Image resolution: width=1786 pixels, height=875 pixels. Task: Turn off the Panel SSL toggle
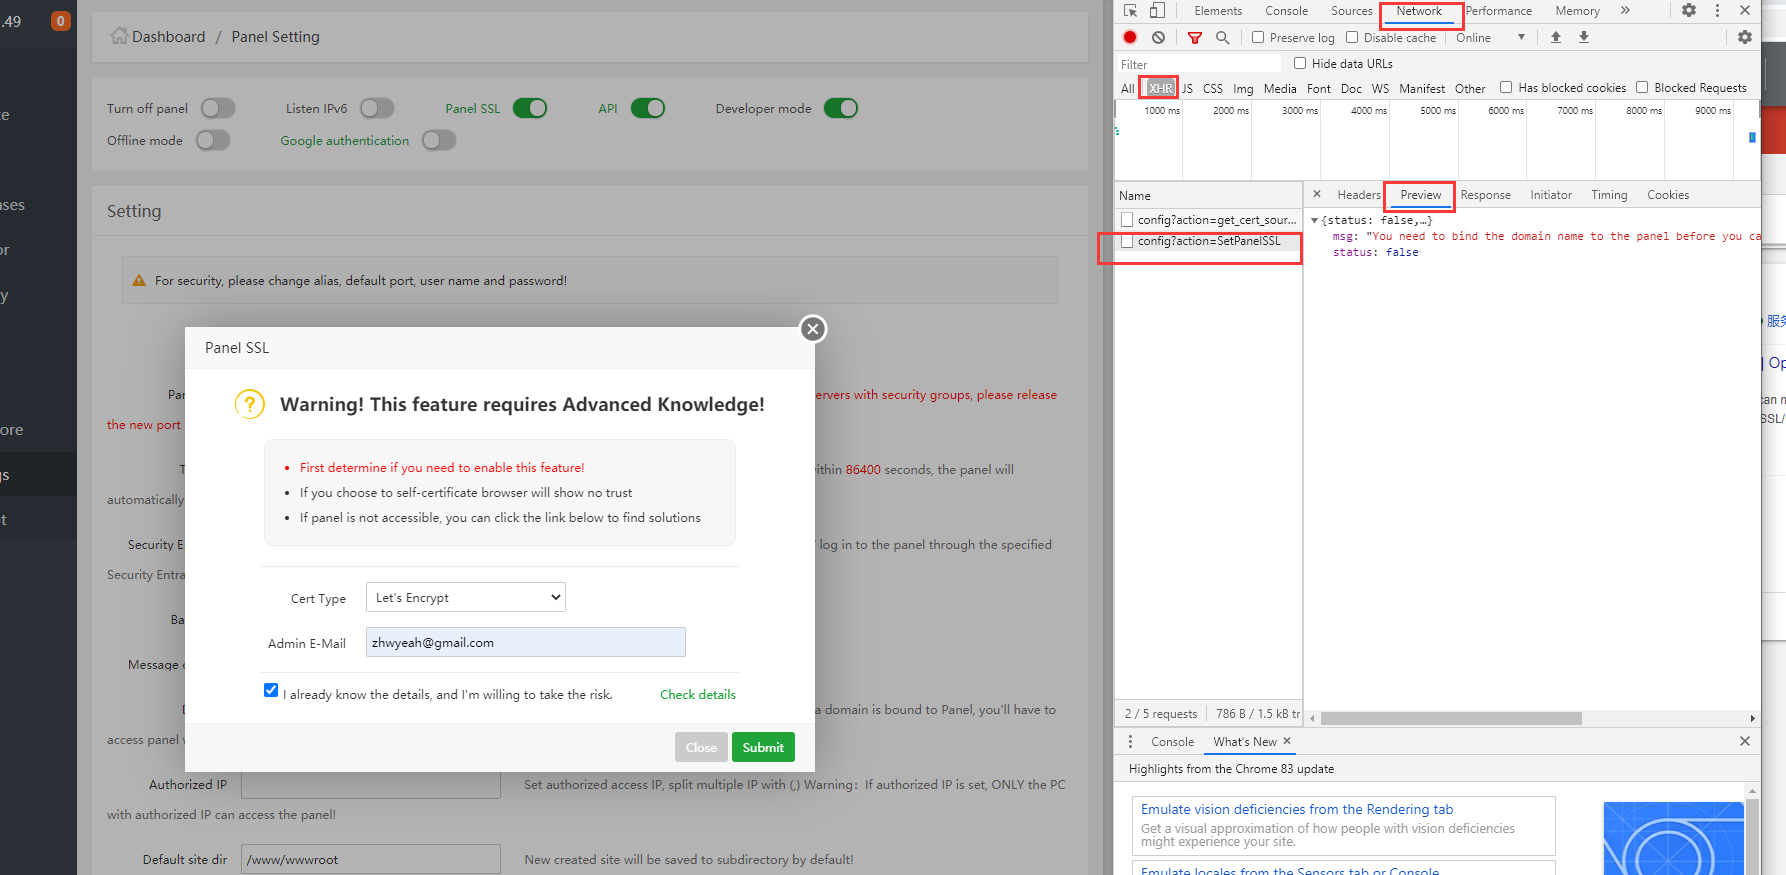(x=530, y=108)
